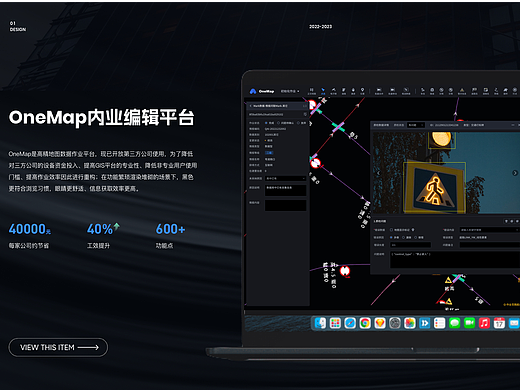
Task: Launch Safari from the dock
Action: tap(350, 323)
